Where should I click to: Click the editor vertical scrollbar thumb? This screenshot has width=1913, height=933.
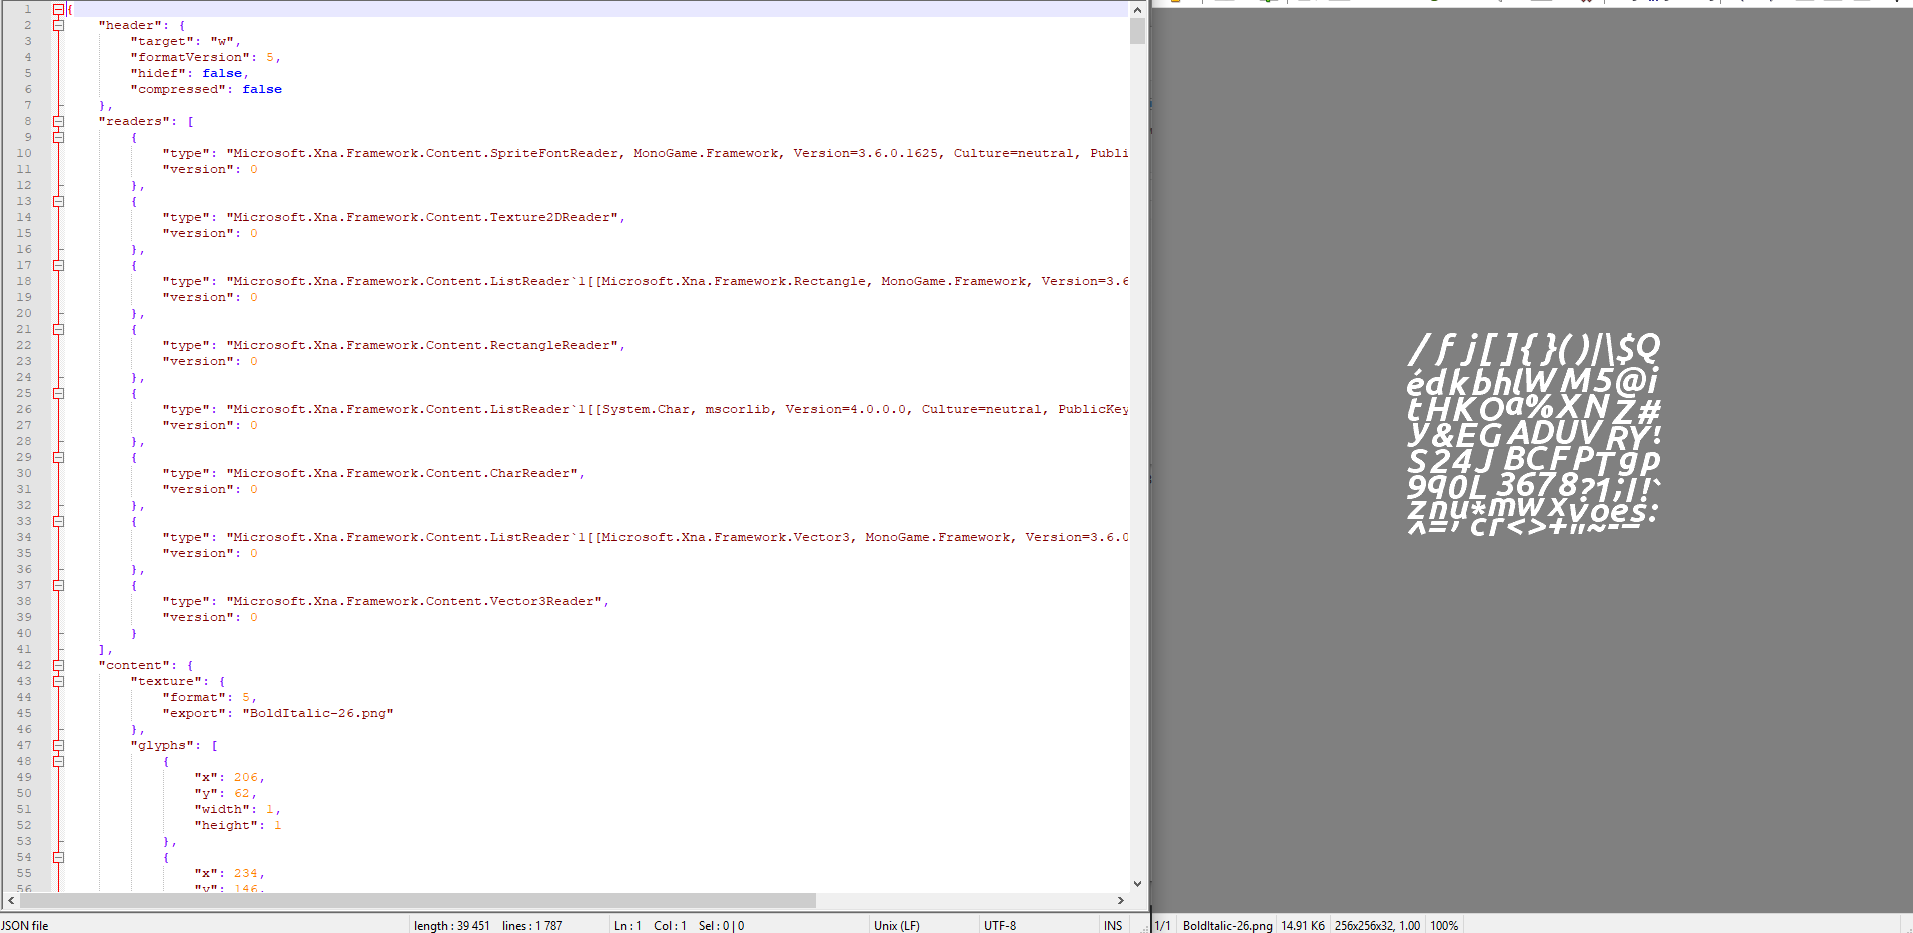[x=1137, y=31]
